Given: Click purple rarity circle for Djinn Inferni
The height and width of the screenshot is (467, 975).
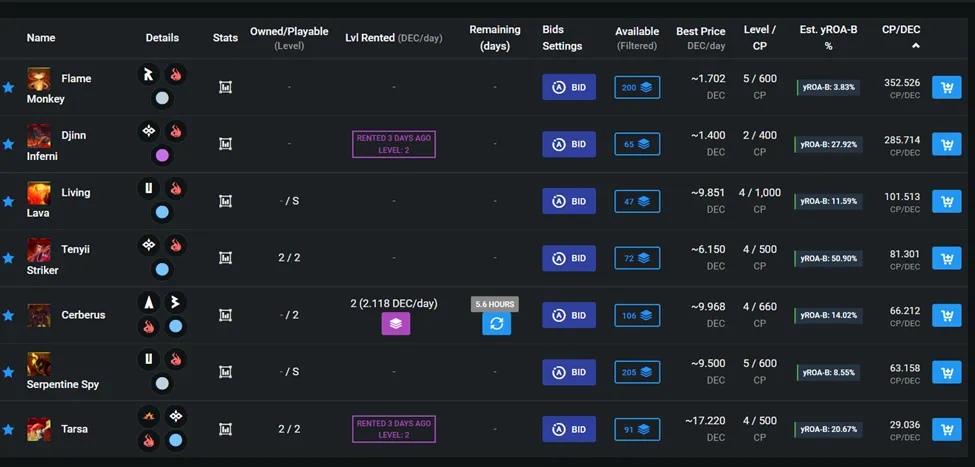Looking at the screenshot, I should (162, 155).
